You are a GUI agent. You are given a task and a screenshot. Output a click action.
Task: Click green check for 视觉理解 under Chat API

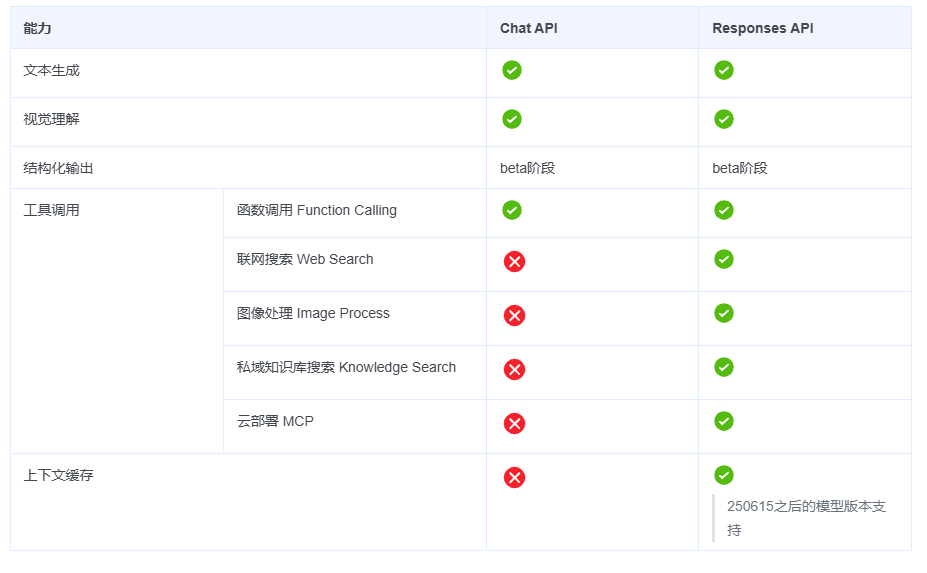(x=512, y=119)
